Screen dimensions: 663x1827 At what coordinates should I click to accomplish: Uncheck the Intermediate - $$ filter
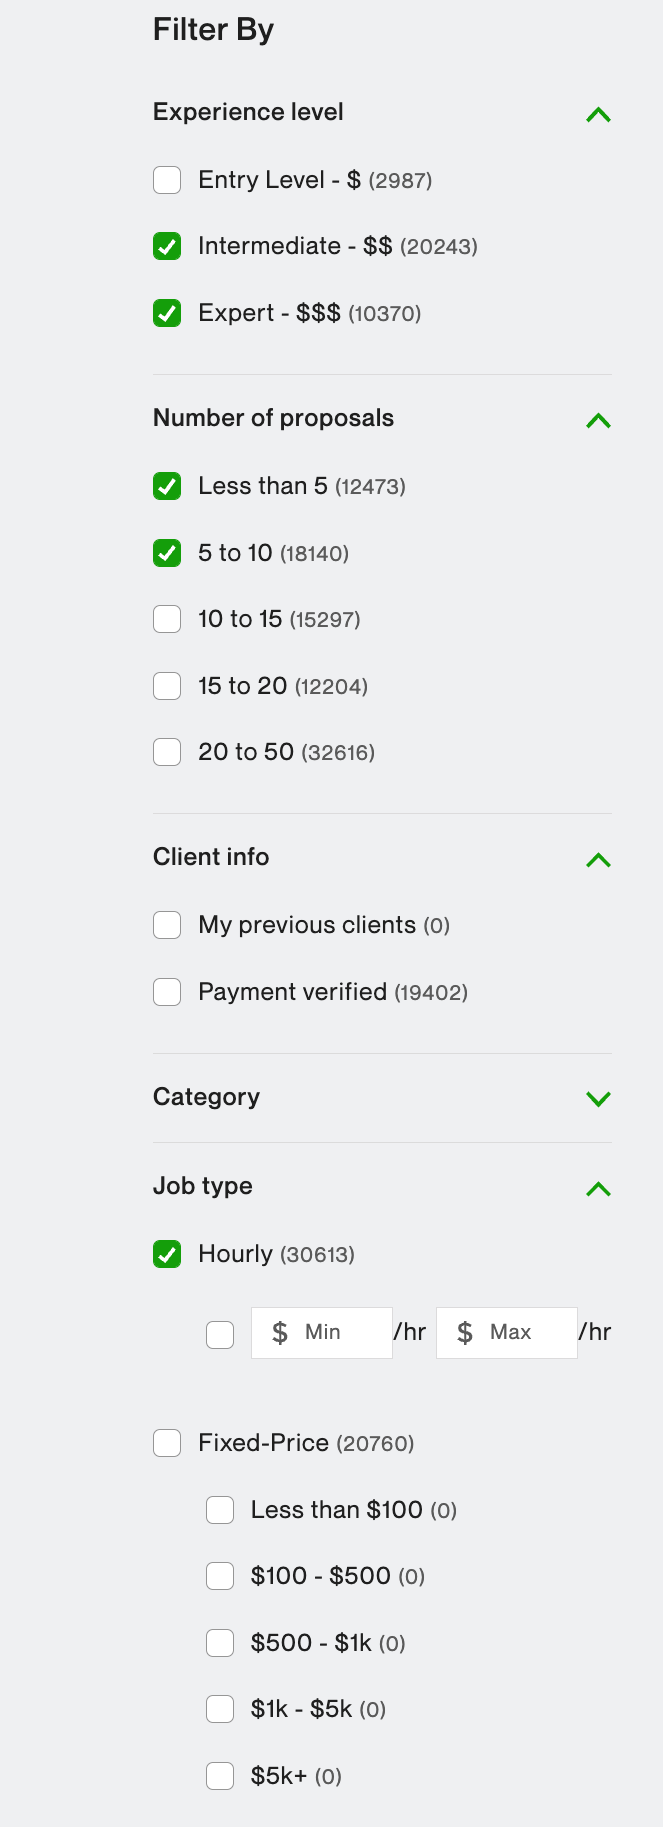pyautogui.click(x=167, y=246)
